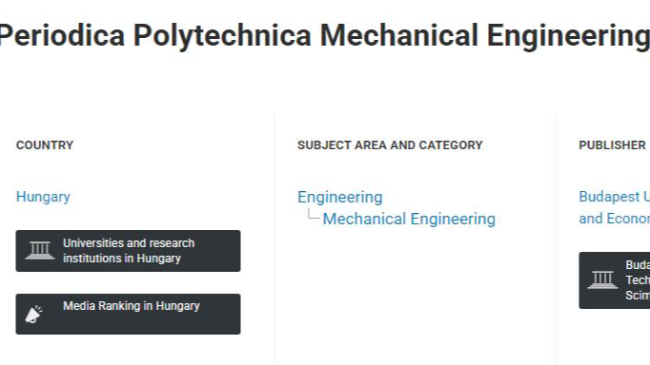
Task: Click the PUBLISHER section label
Action: coord(612,145)
